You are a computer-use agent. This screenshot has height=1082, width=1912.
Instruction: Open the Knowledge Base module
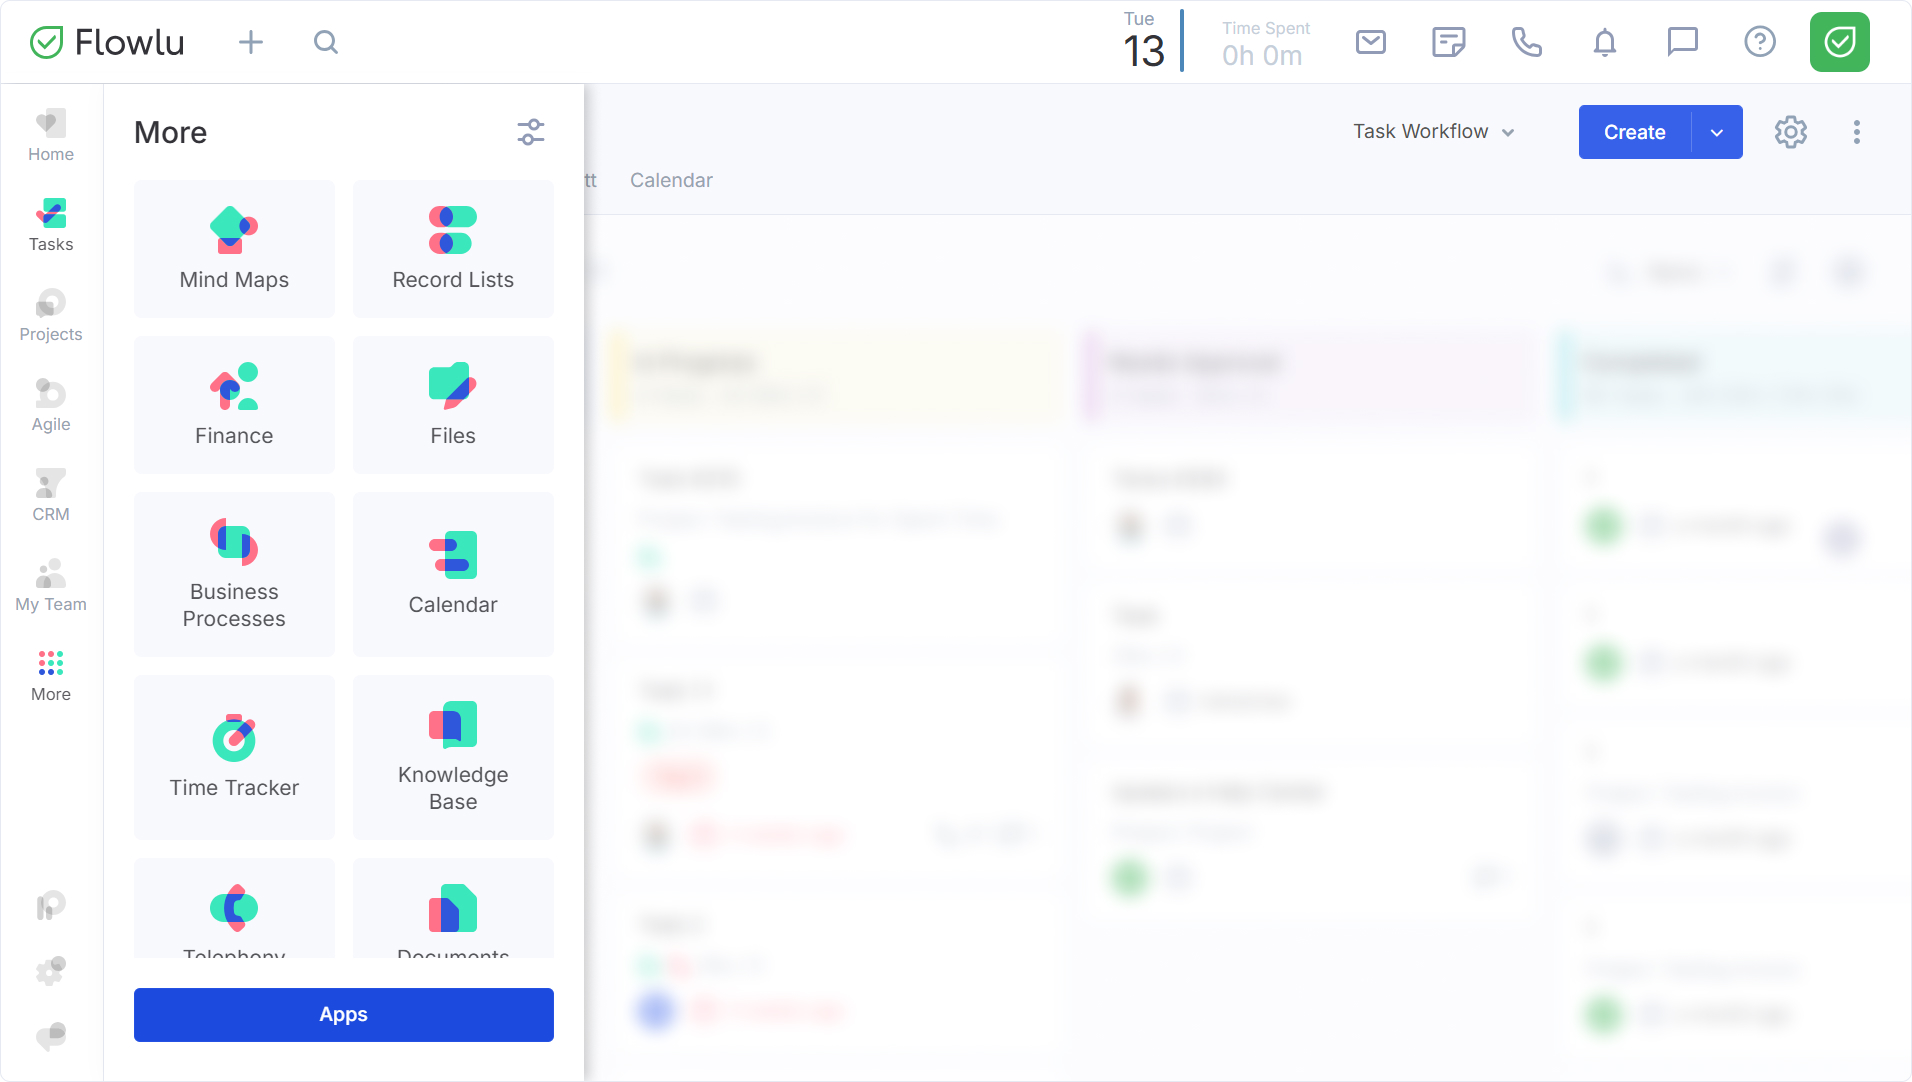pyautogui.click(x=452, y=757)
